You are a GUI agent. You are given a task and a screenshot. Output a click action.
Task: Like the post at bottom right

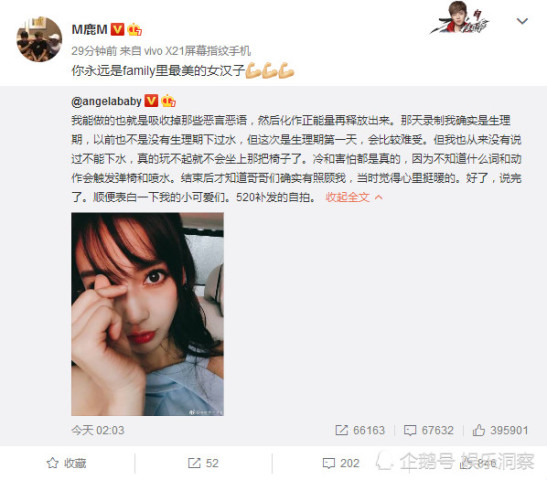[478, 463]
